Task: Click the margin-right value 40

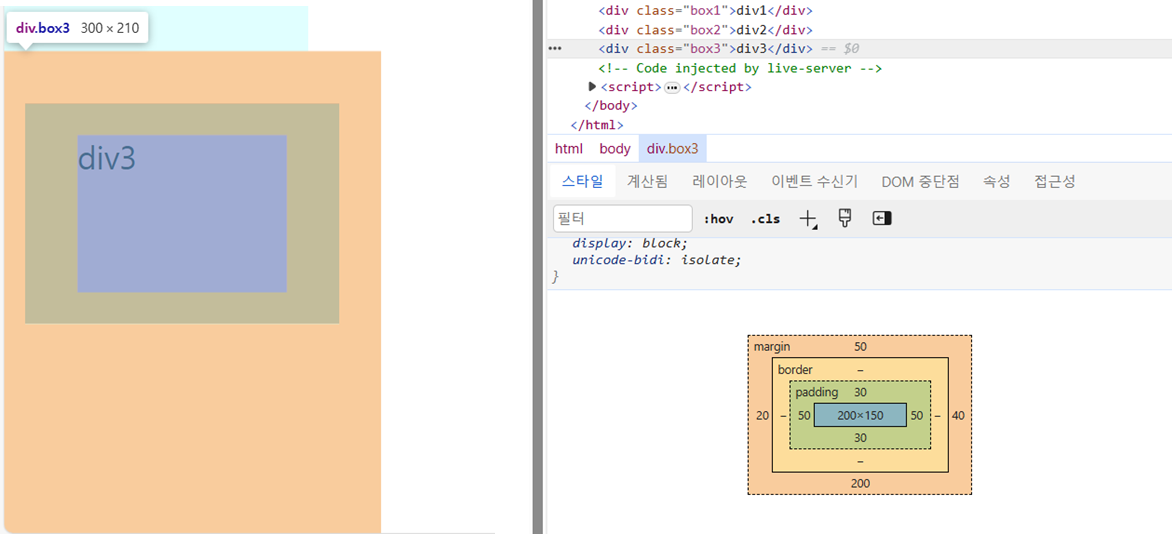Action: (x=958, y=415)
